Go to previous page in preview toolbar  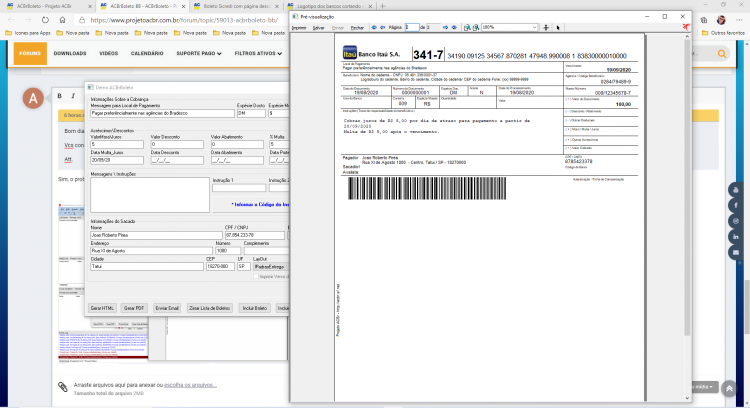tap(383, 27)
